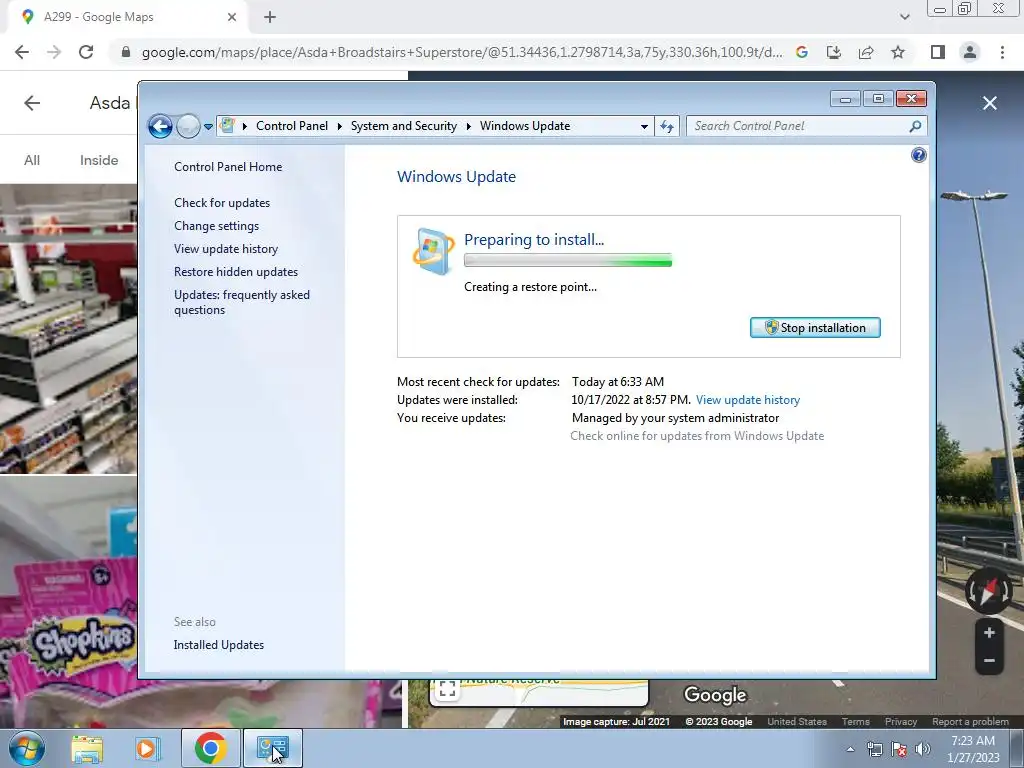
Task: Open View update history in sidebar
Action: [226, 249]
